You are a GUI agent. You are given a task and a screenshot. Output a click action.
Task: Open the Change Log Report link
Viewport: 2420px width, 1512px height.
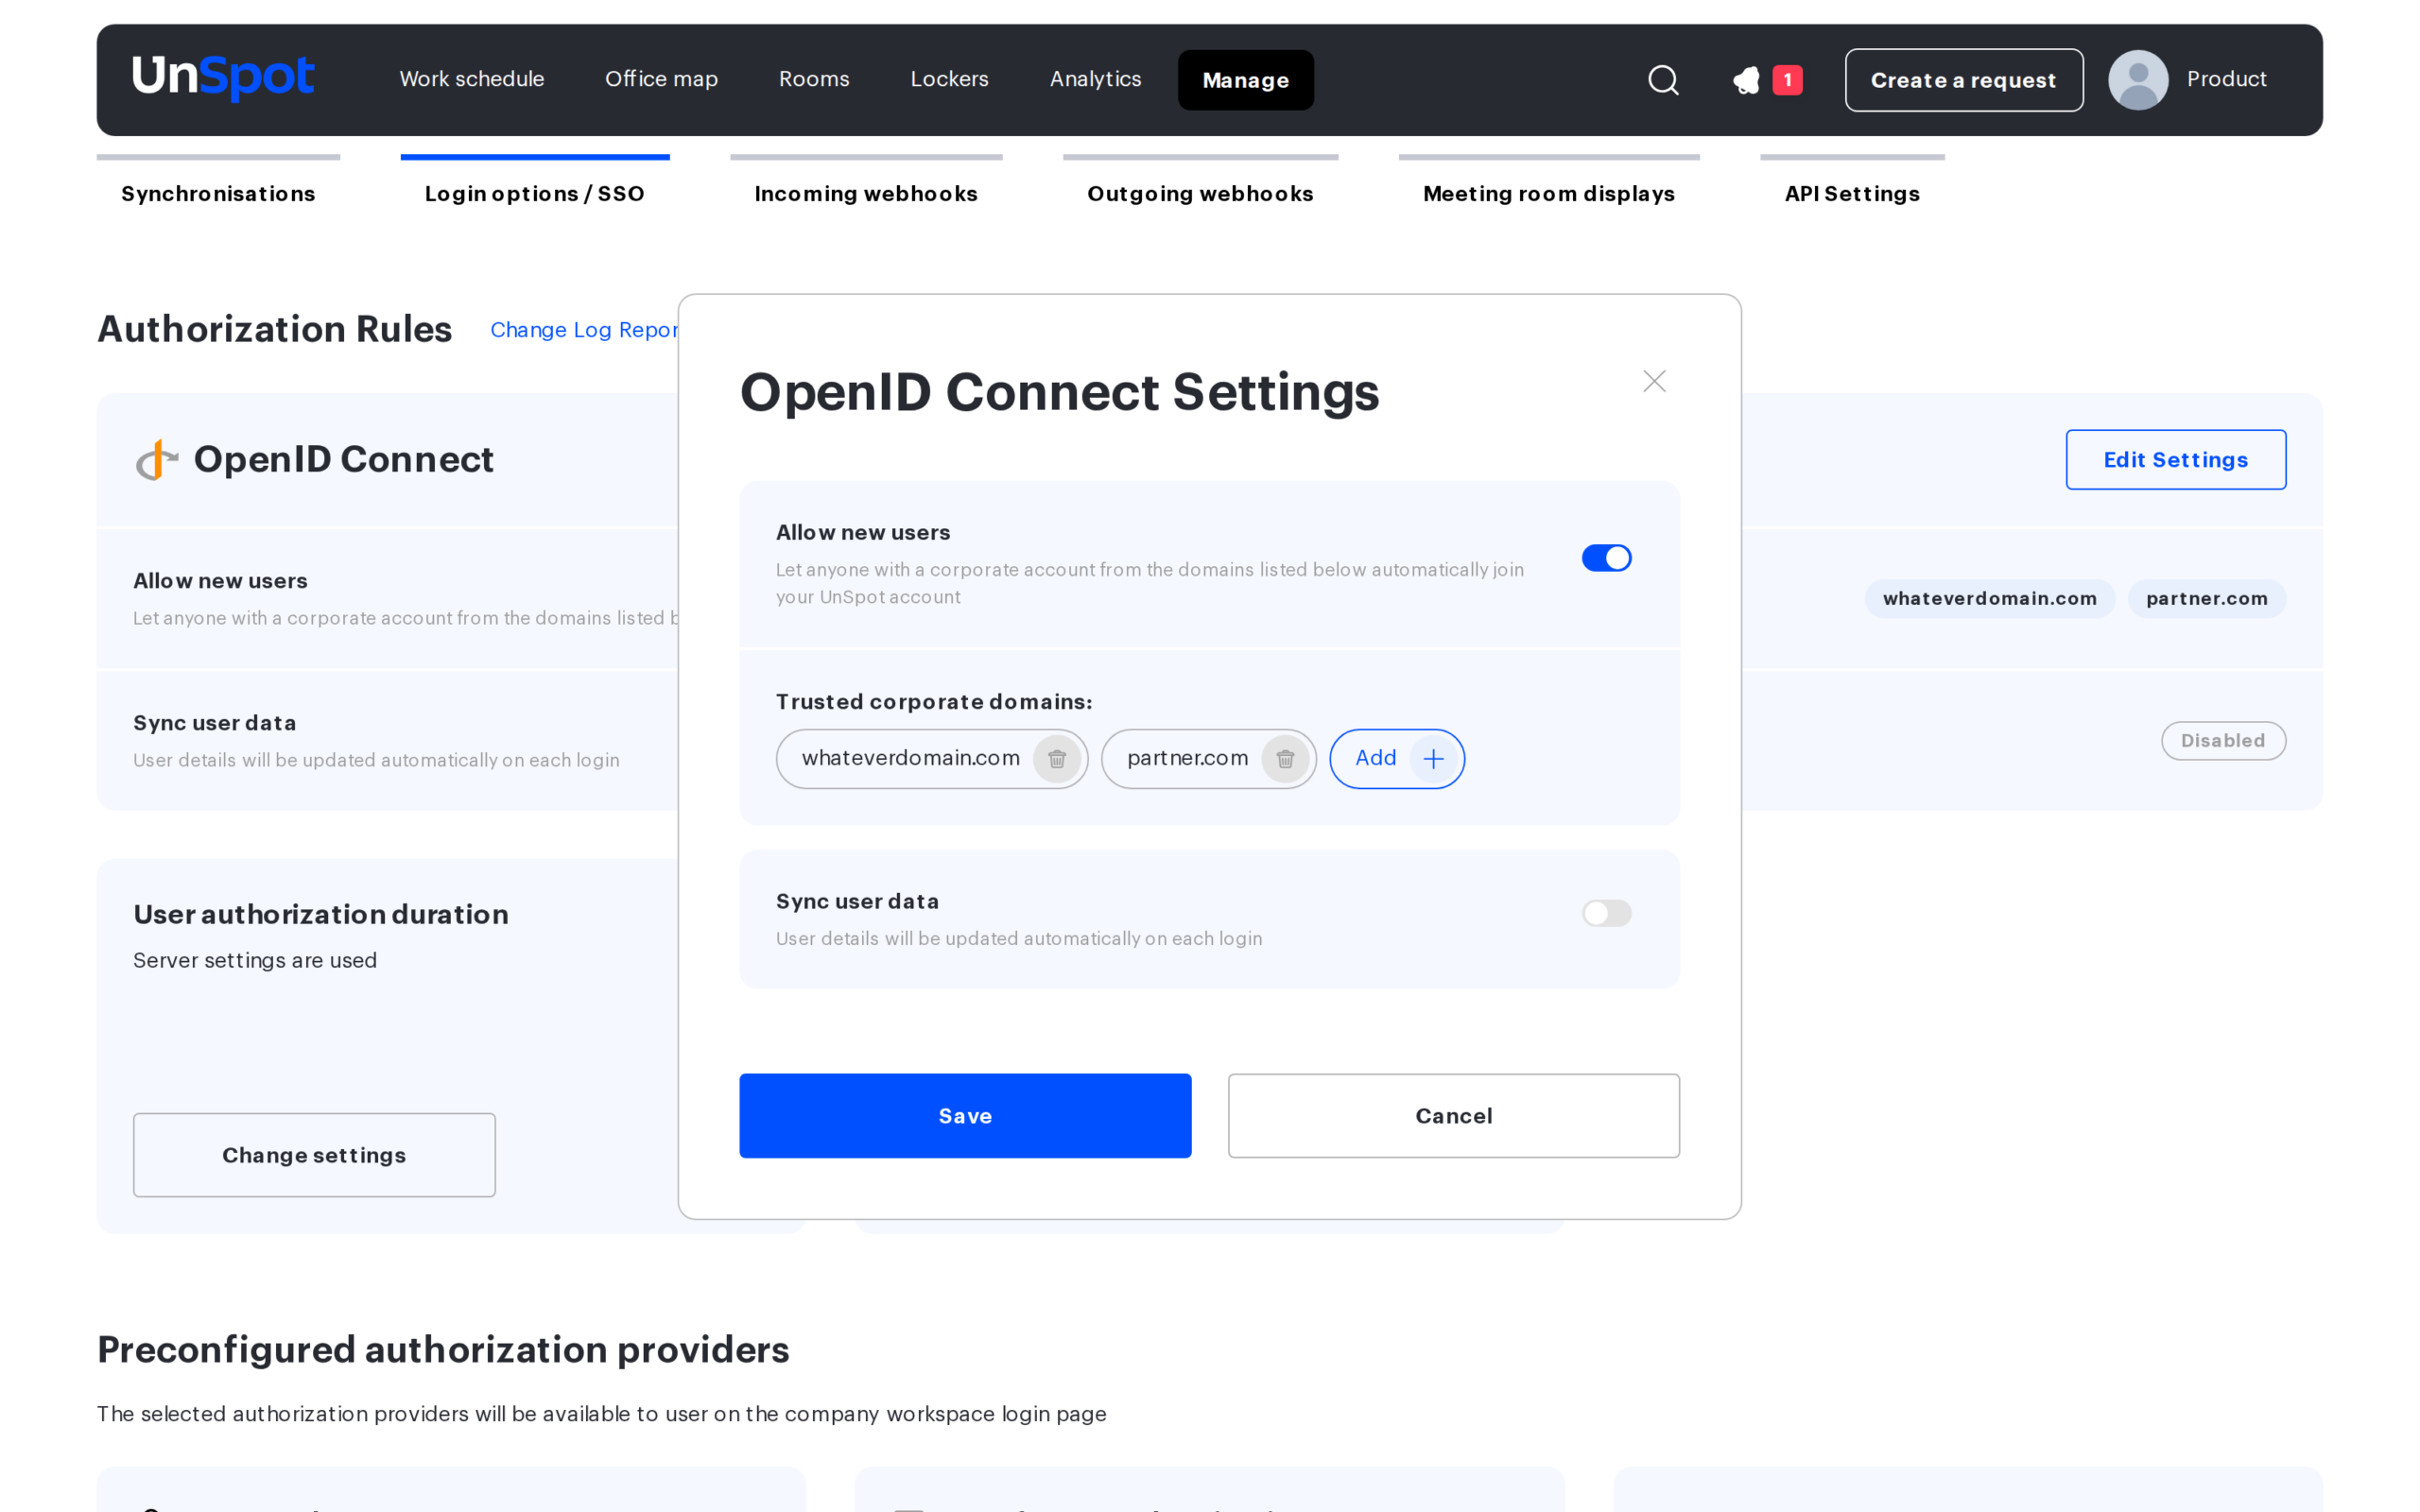(x=584, y=330)
